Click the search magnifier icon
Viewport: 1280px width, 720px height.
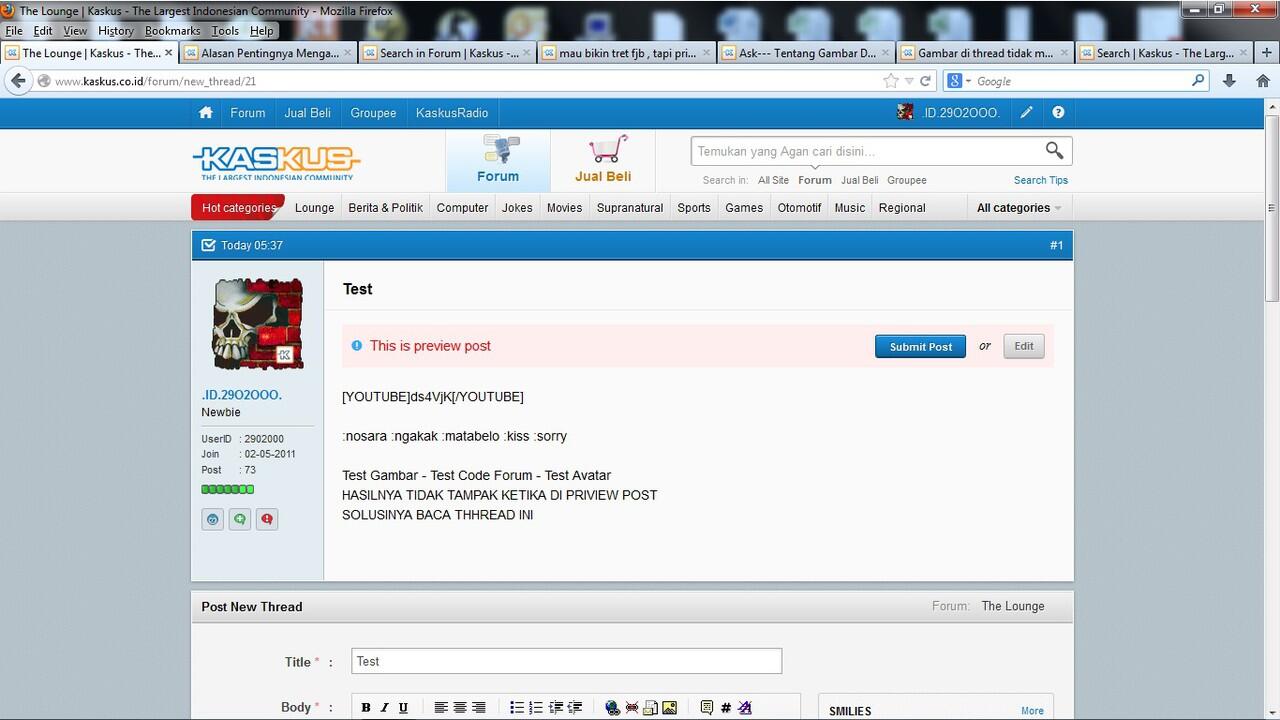[1054, 151]
